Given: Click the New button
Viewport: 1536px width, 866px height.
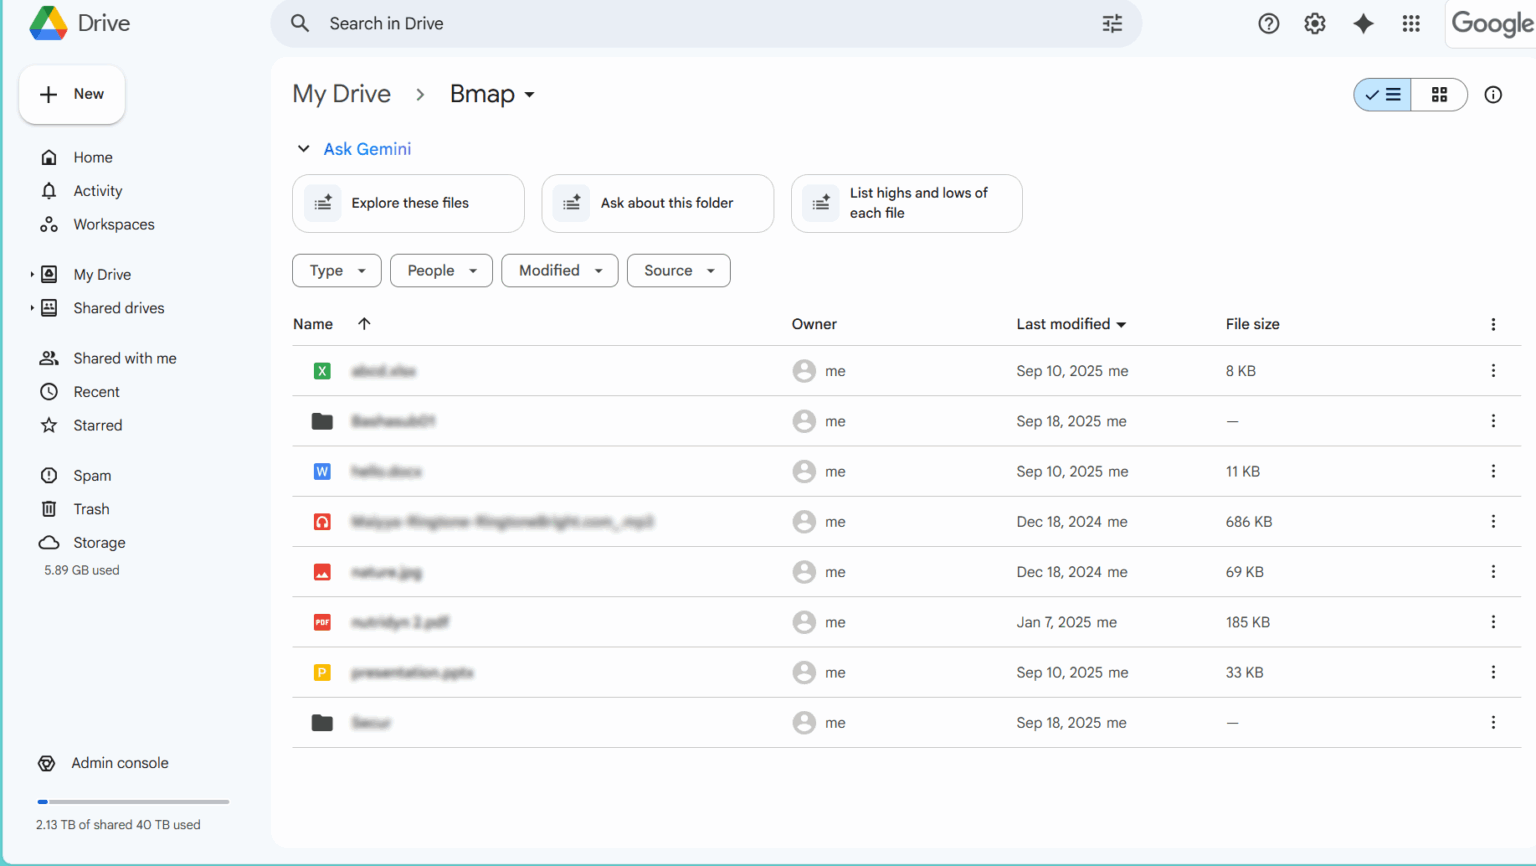Looking at the screenshot, I should [x=71, y=94].
